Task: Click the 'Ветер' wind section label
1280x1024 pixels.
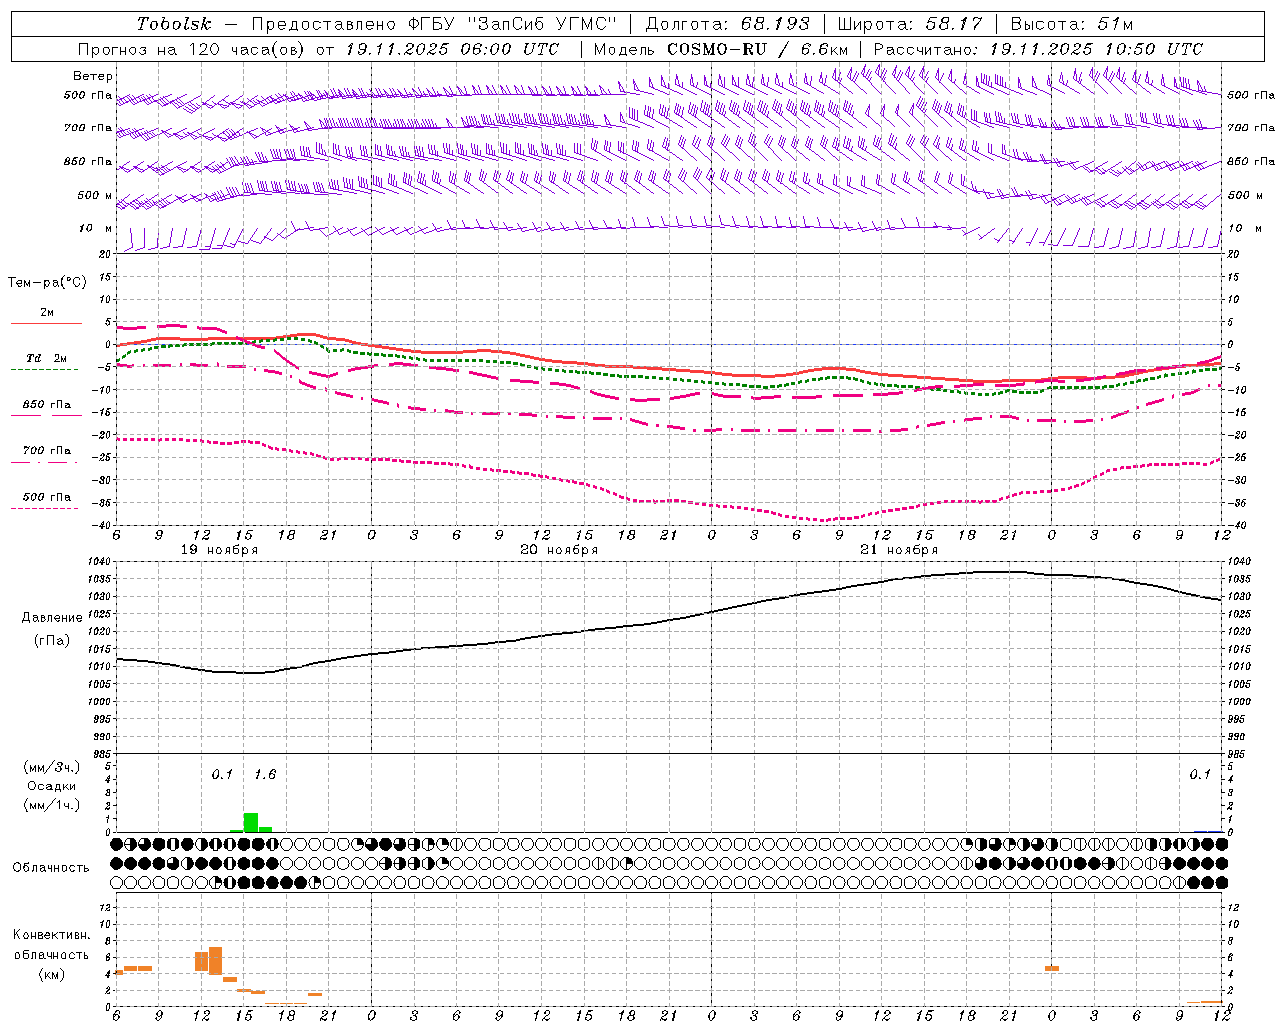Action: tap(93, 76)
